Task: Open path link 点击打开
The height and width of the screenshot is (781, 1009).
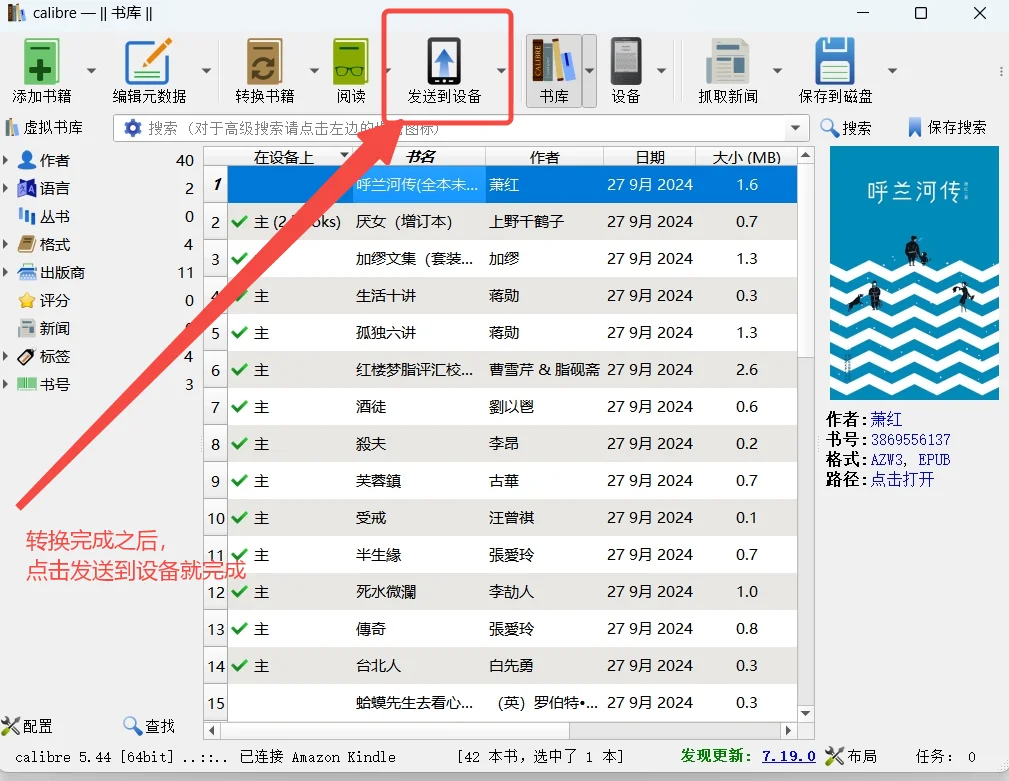Action: (x=902, y=480)
